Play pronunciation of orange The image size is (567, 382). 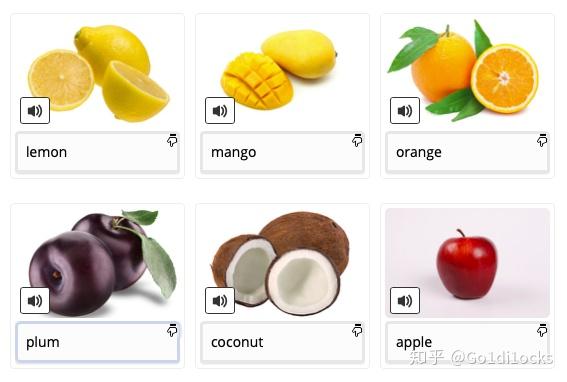click(405, 111)
